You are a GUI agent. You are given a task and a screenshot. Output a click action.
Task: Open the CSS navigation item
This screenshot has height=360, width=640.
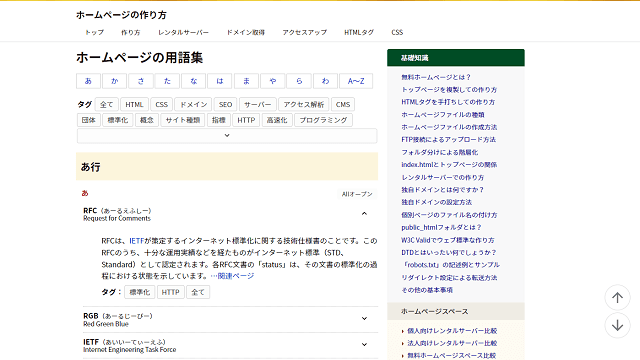pyautogui.click(x=397, y=32)
